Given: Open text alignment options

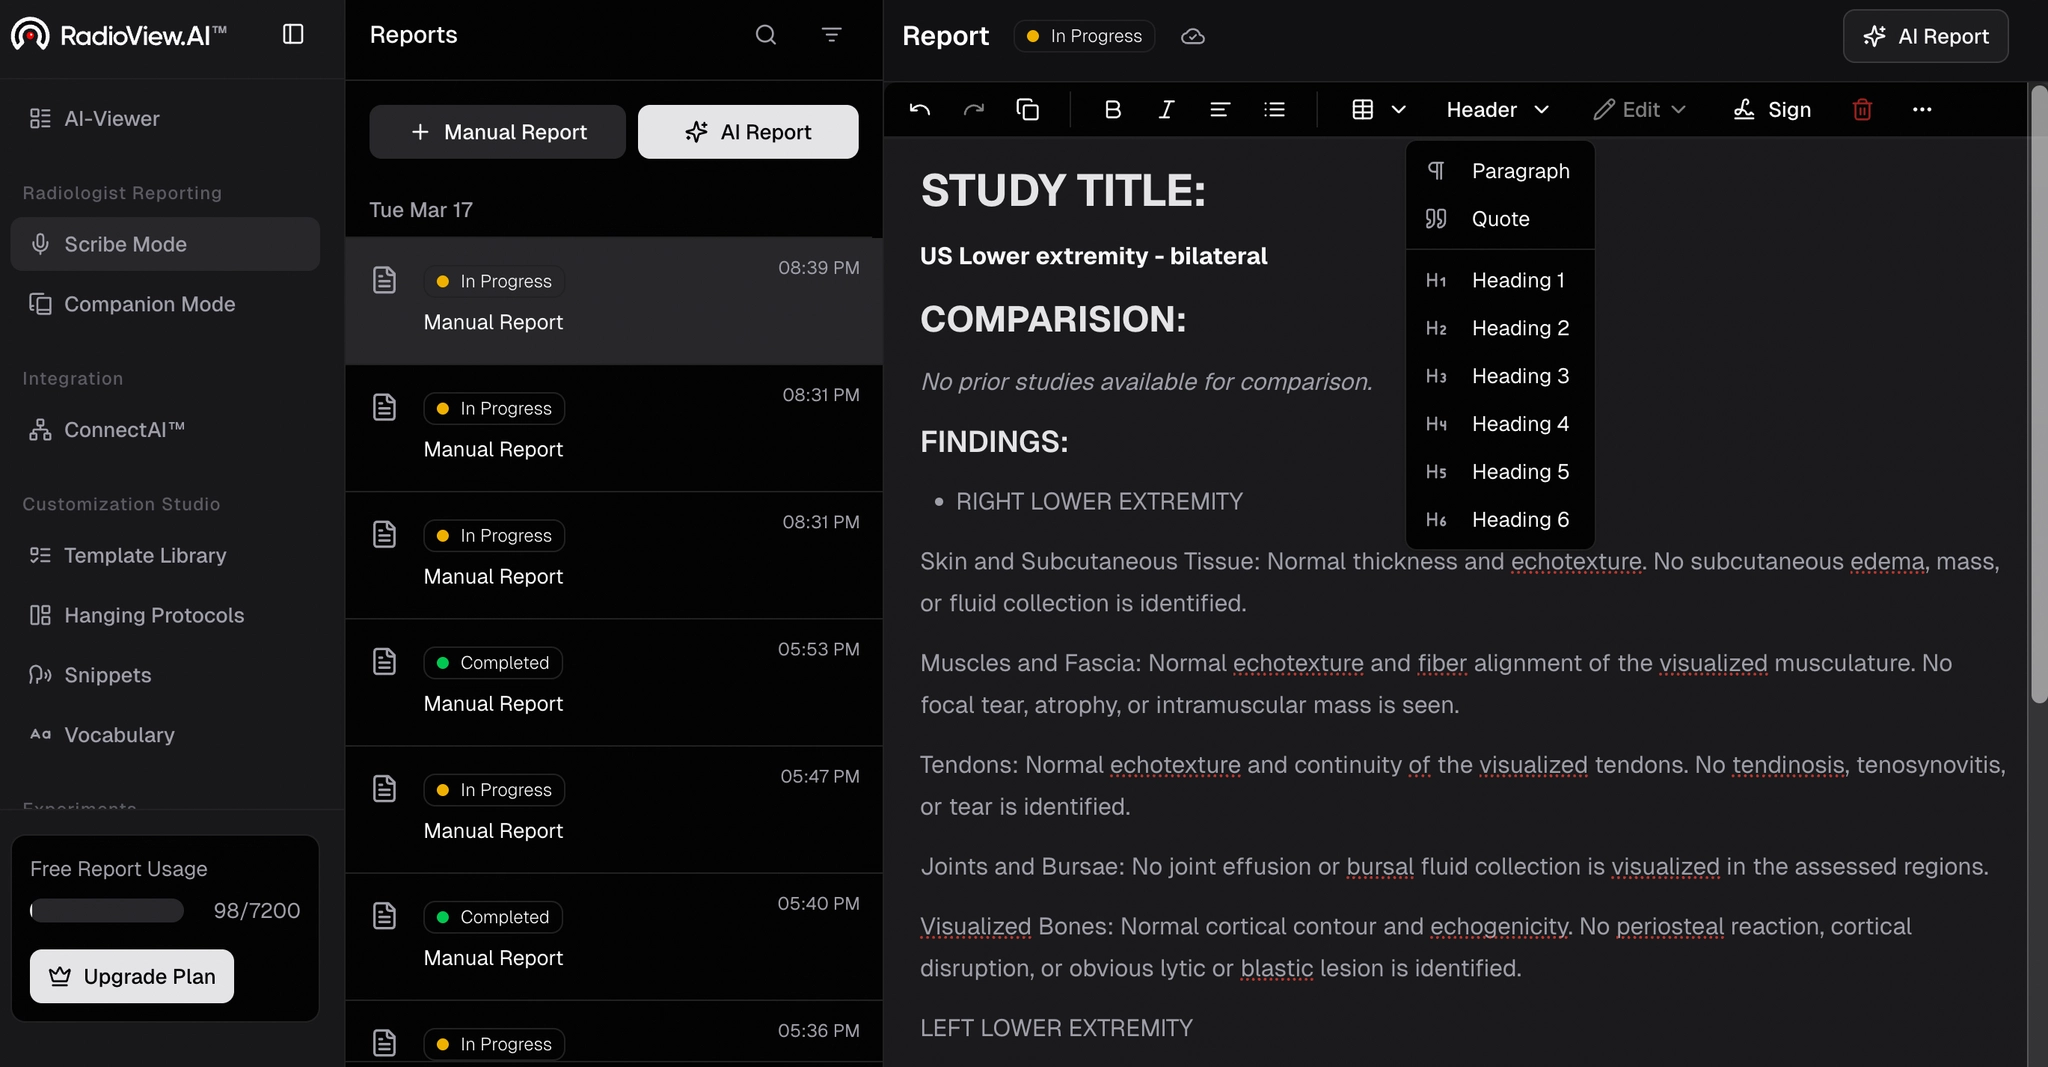Looking at the screenshot, I should [1220, 110].
